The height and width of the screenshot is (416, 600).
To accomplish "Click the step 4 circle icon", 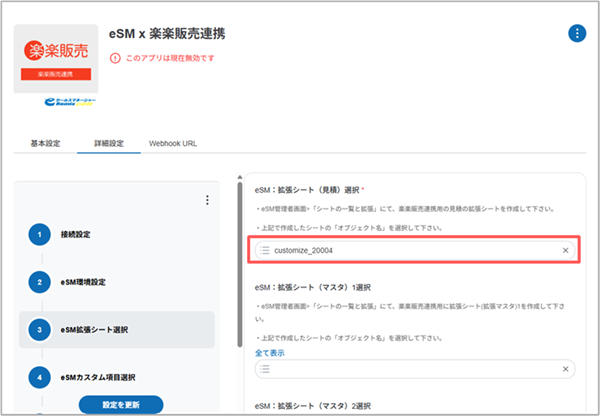I will click(39, 377).
